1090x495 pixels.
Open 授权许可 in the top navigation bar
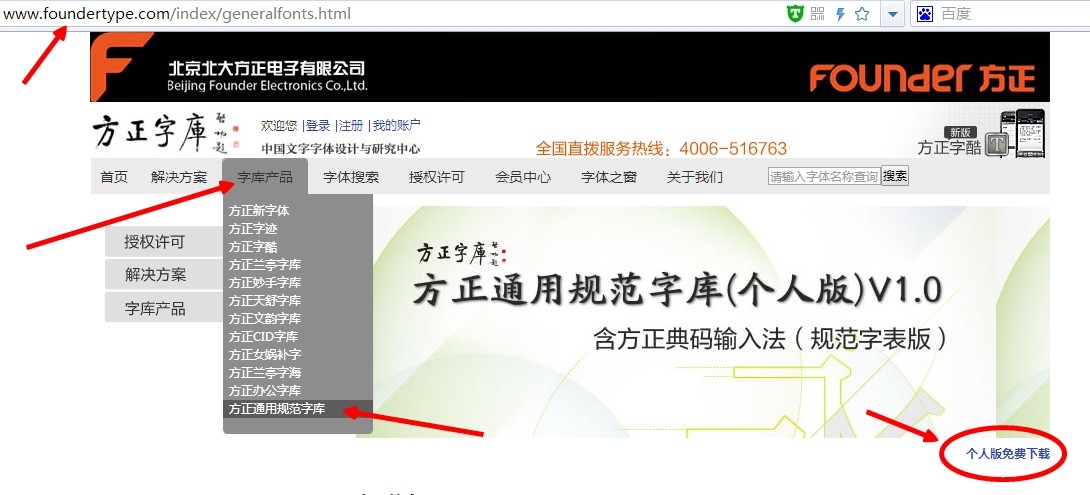pyautogui.click(x=437, y=177)
